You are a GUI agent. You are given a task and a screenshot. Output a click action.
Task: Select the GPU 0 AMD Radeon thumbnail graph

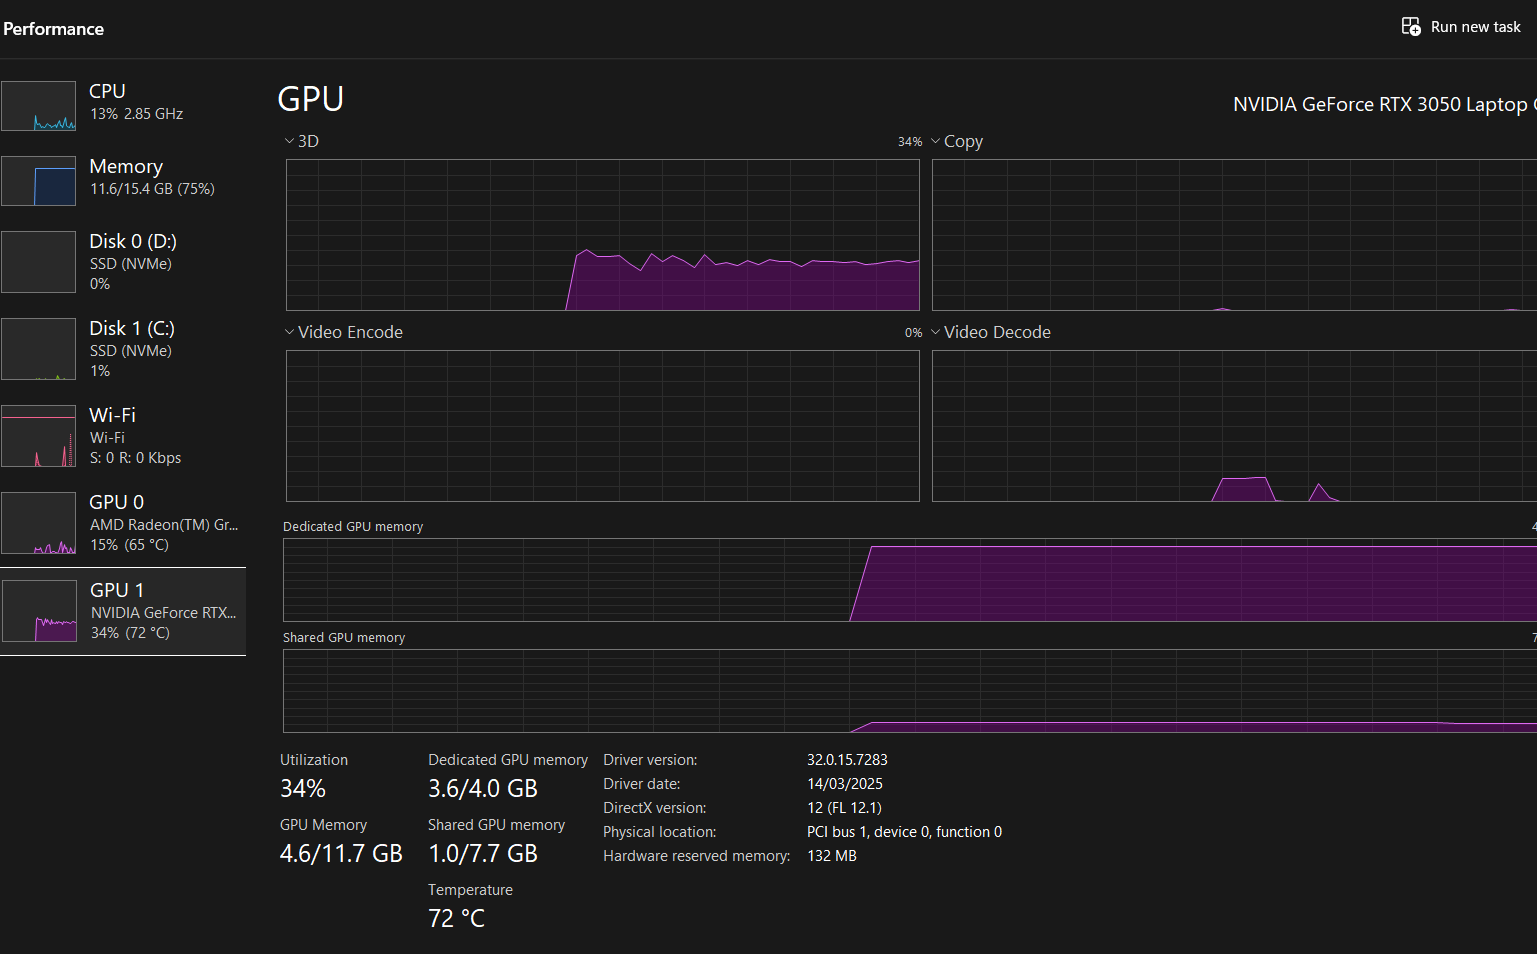(x=38, y=523)
